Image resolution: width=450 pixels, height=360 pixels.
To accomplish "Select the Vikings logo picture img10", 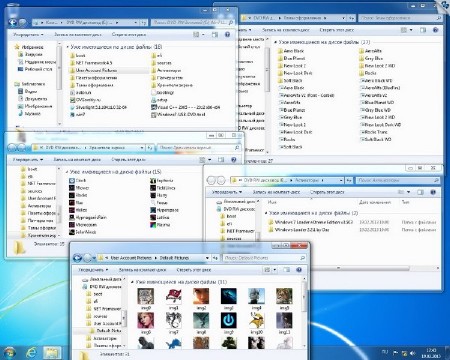I will tap(256, 323).
